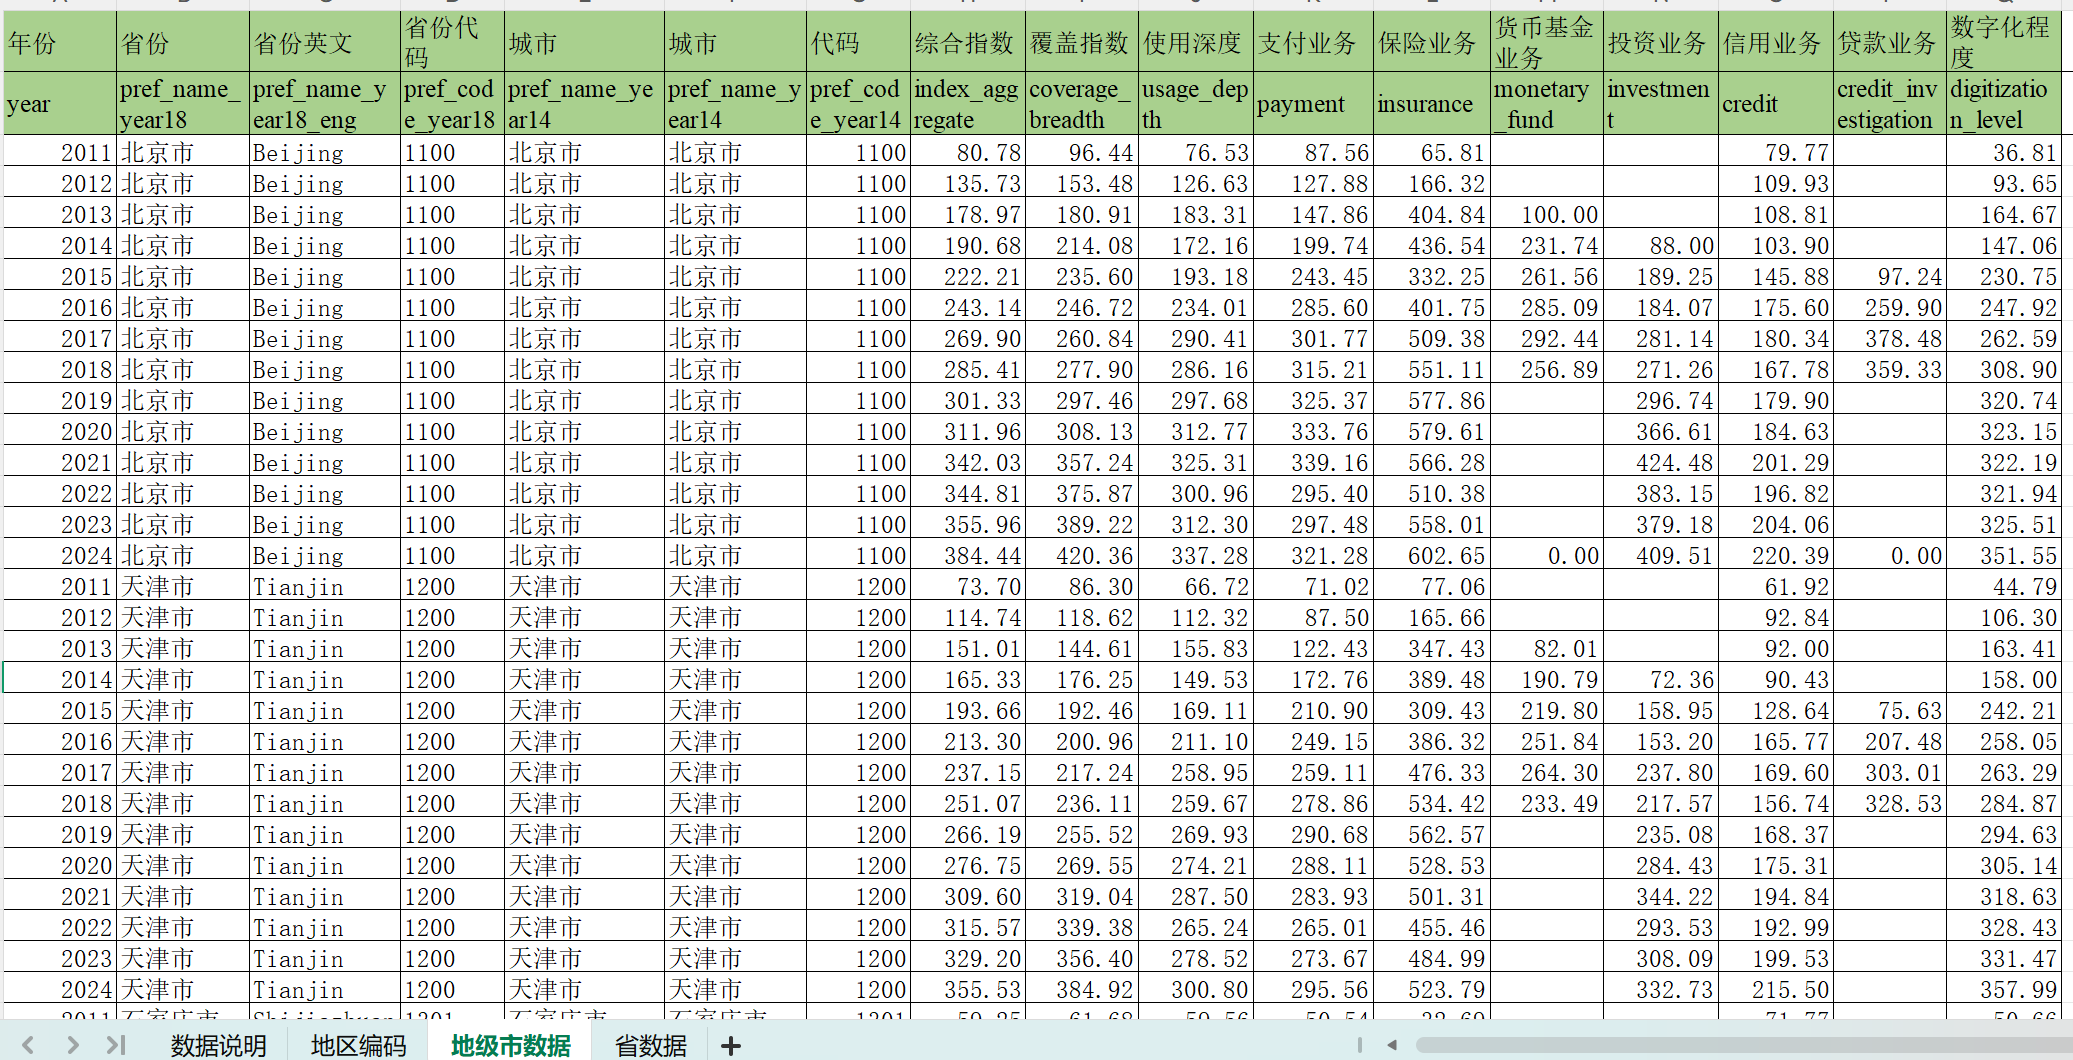2073x1060 pixels.
Task: Go to next sheet tab arrow
Action: [72, 1045]
